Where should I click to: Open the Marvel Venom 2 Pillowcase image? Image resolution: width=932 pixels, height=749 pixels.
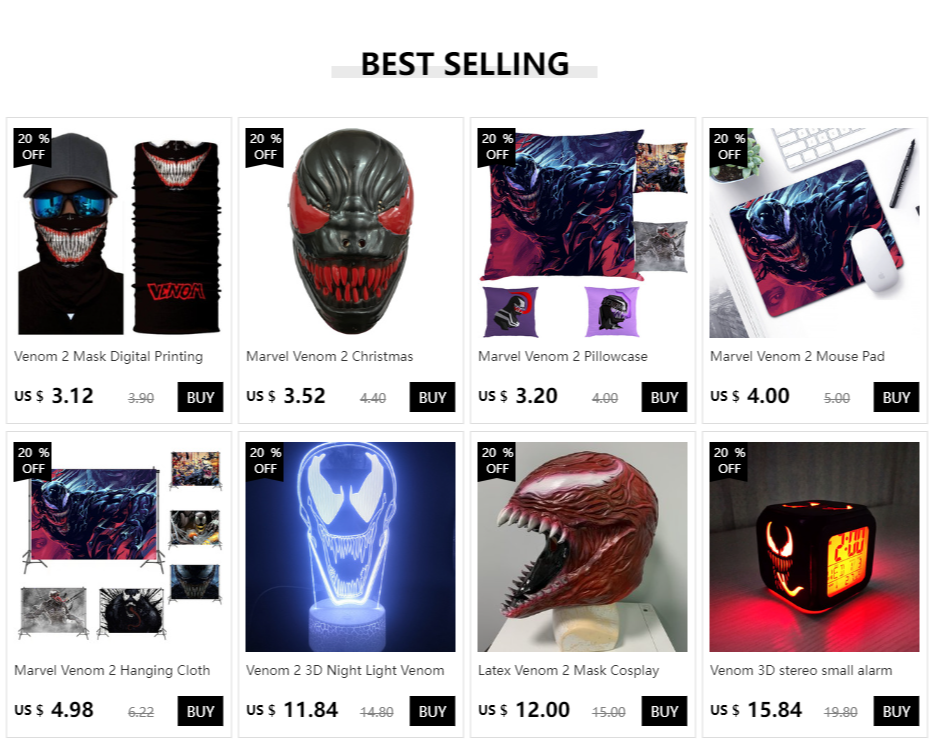point(582,233)
